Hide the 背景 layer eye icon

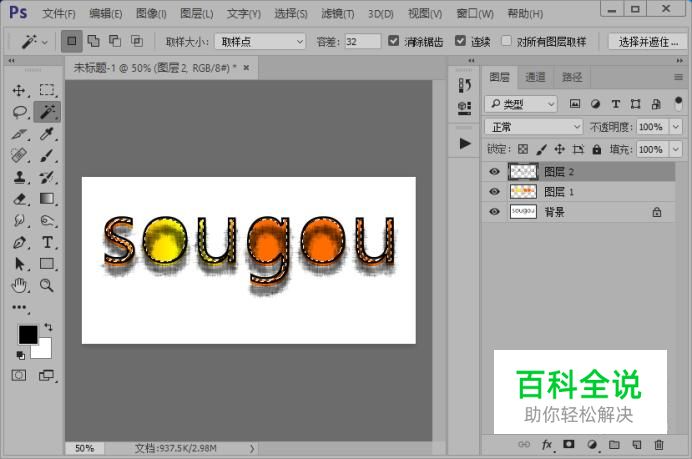(494, 212)
